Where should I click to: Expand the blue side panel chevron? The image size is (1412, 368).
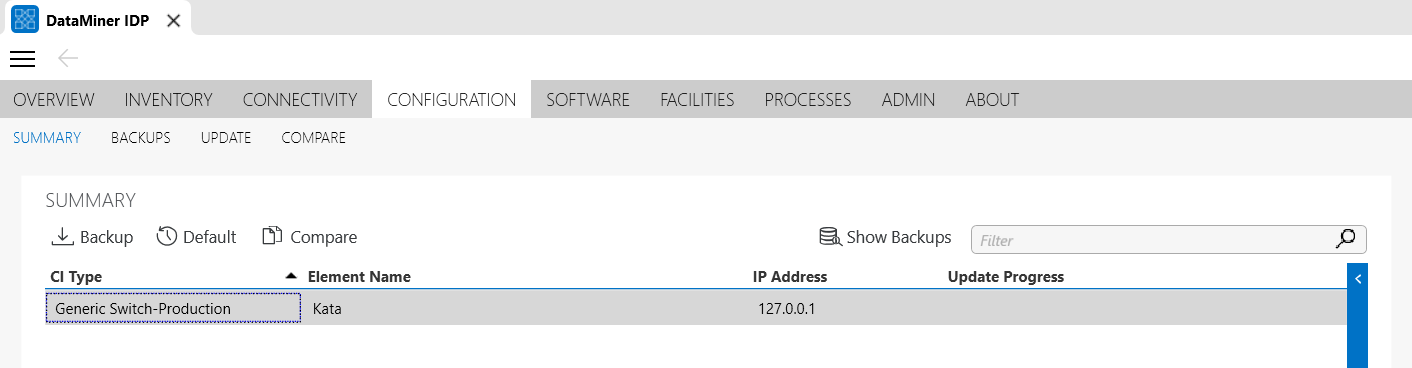pos(1358,280)
